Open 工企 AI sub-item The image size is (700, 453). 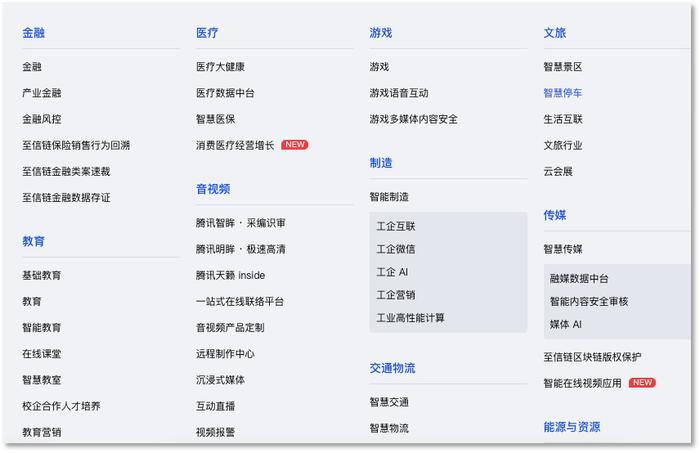(x=392, y=272)
